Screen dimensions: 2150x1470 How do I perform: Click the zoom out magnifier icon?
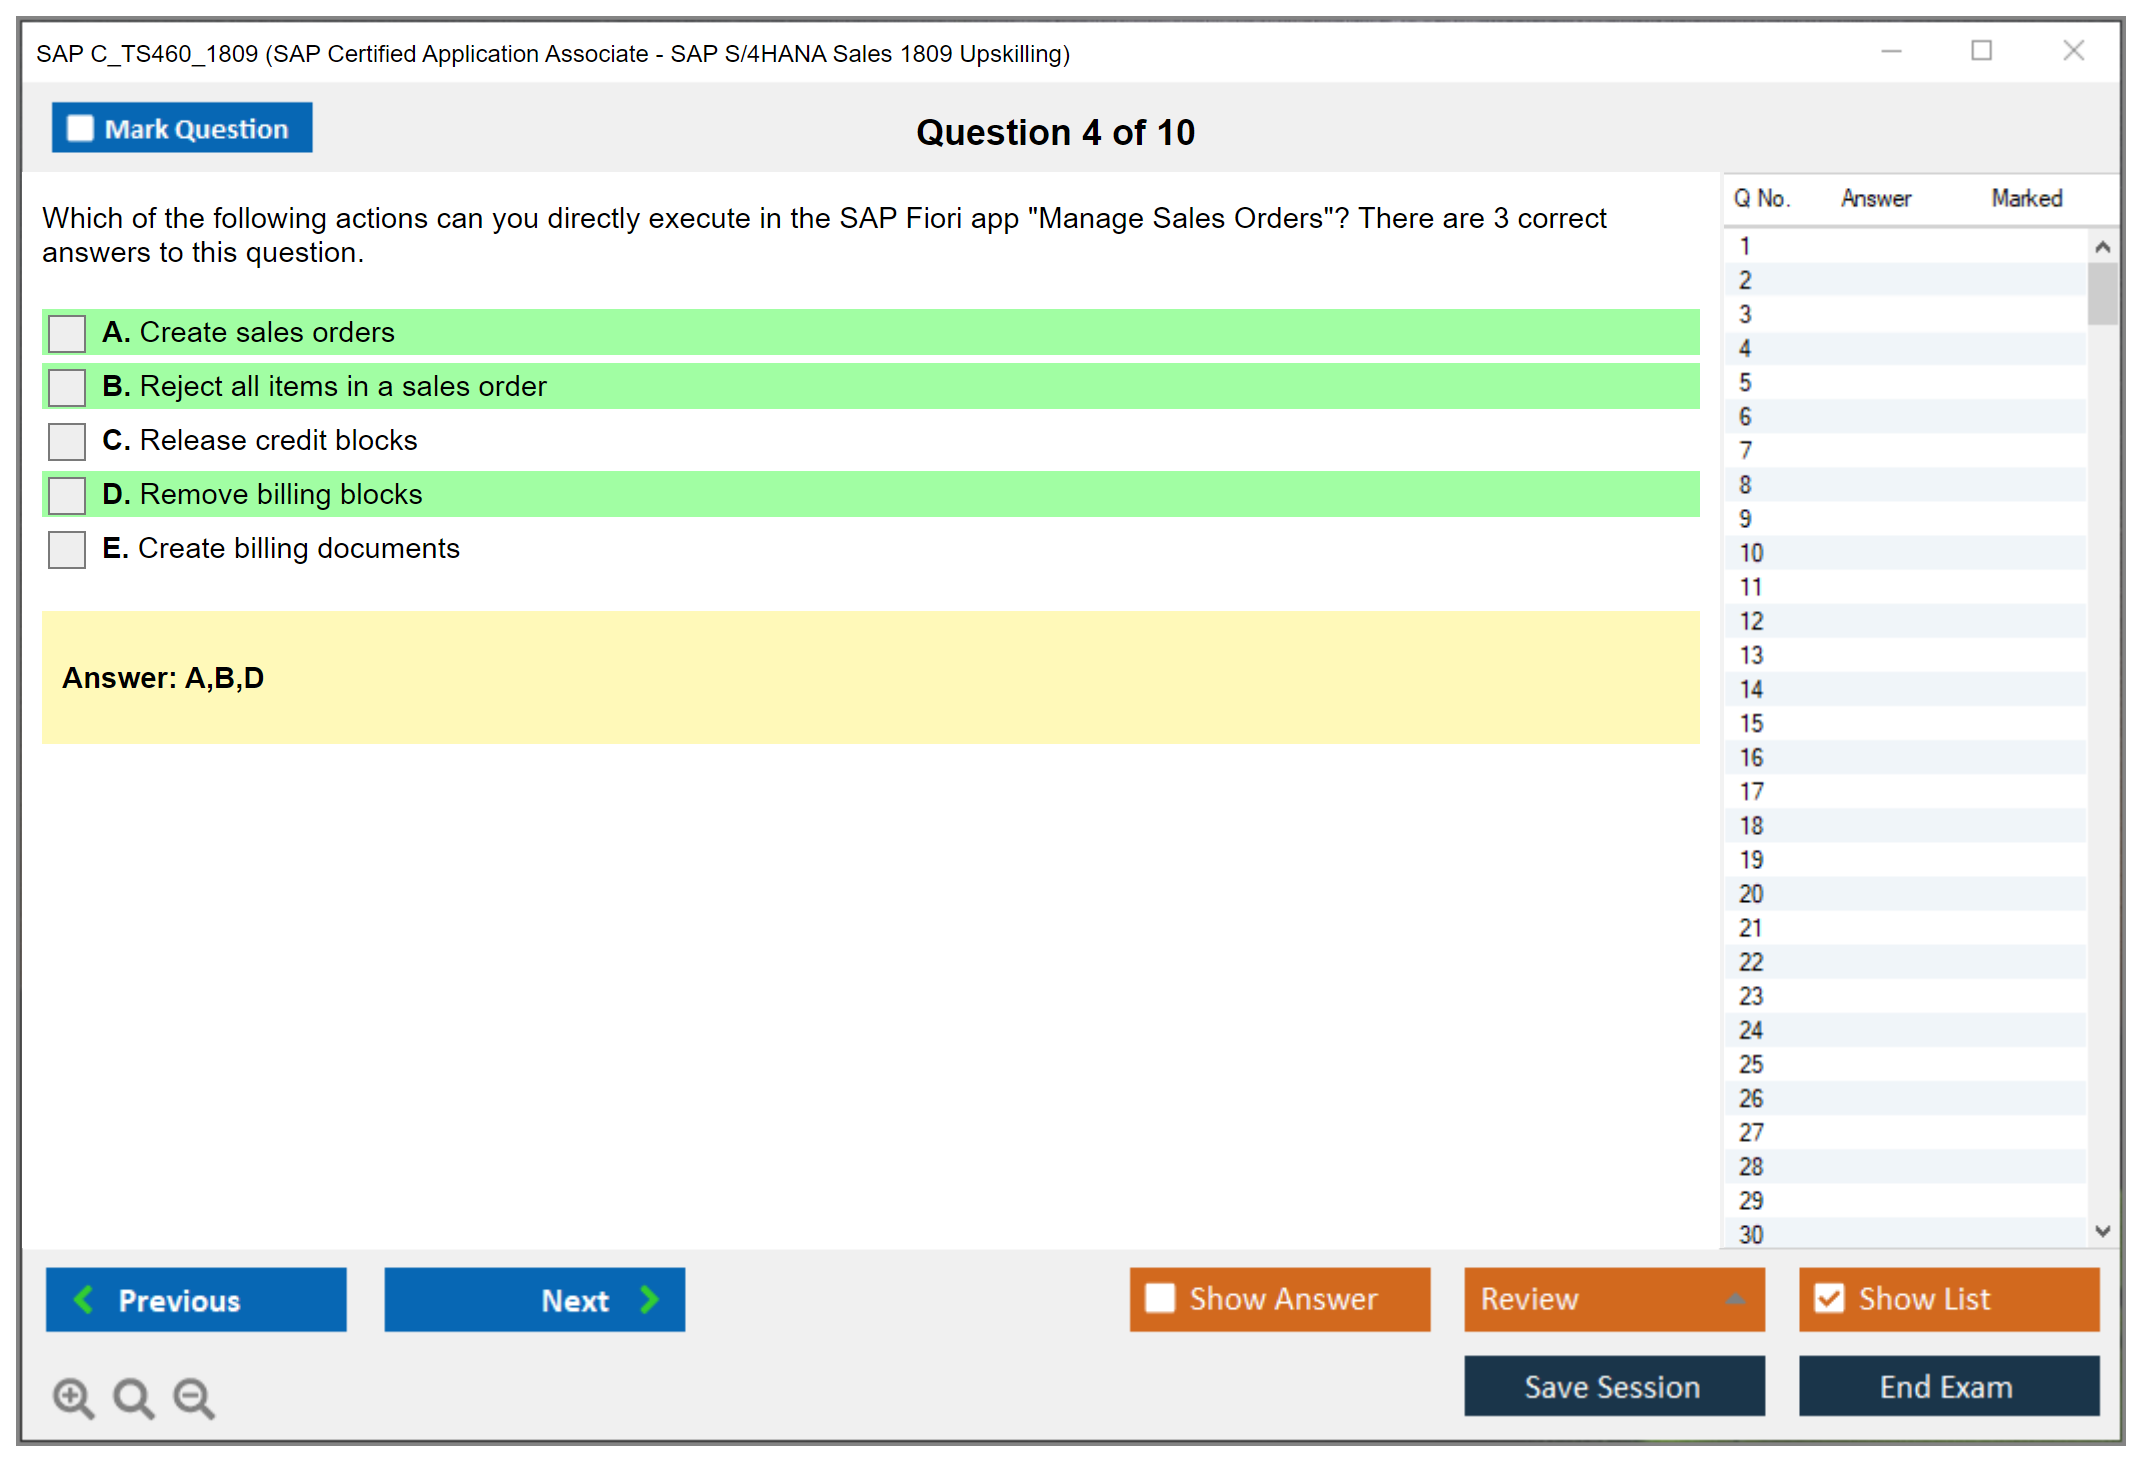tap(193, 1397)
